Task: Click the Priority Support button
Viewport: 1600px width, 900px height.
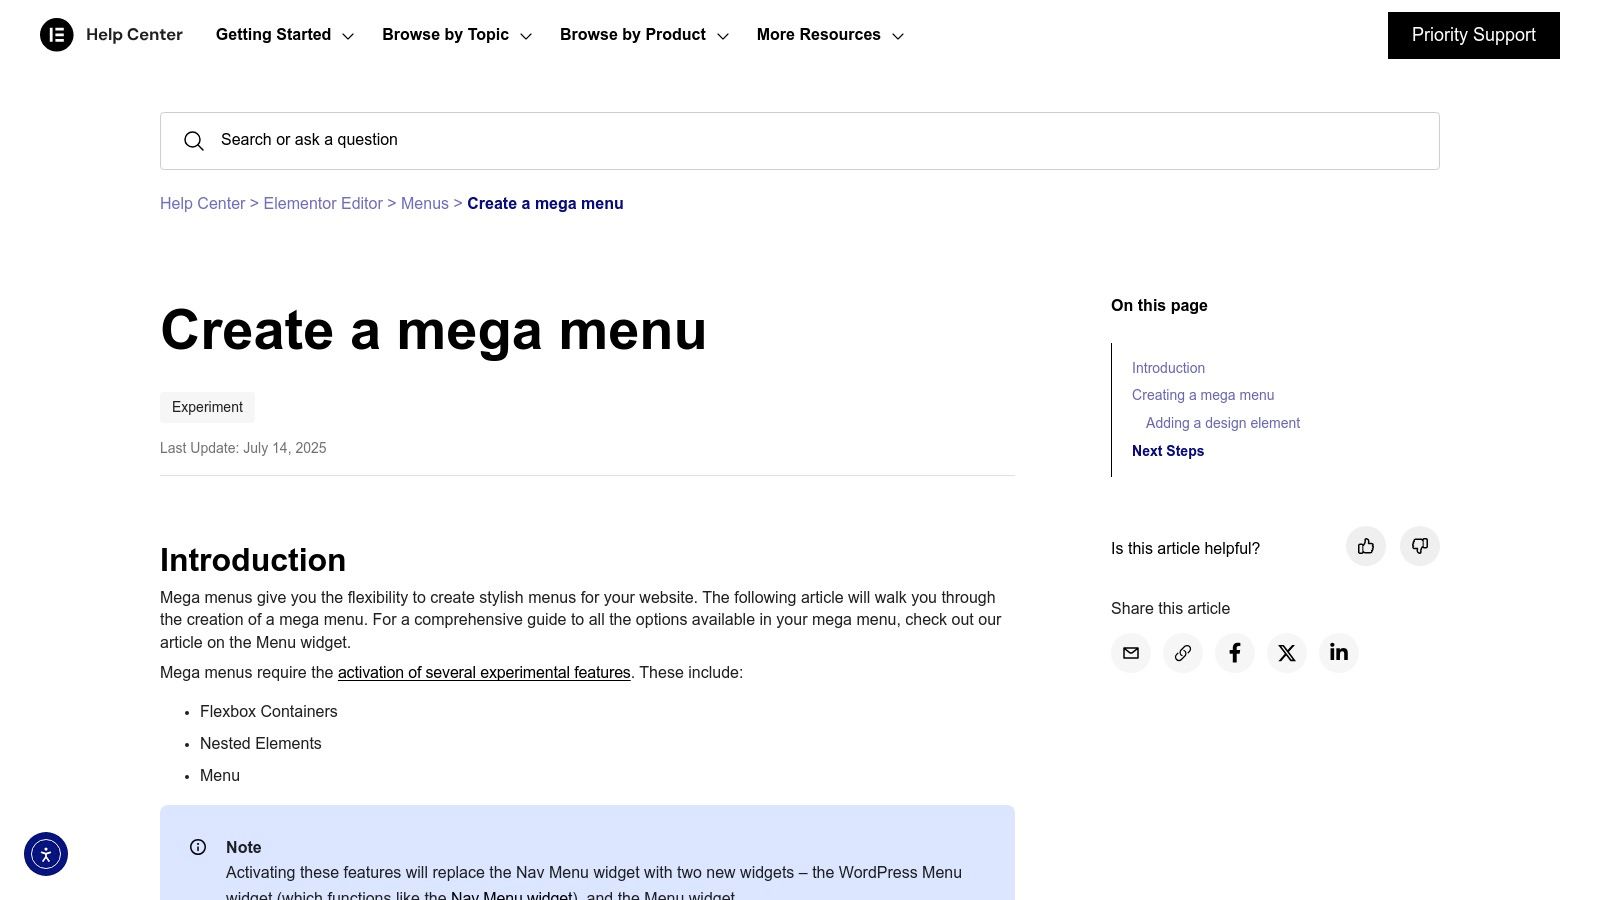Action: pos(1473,35)
